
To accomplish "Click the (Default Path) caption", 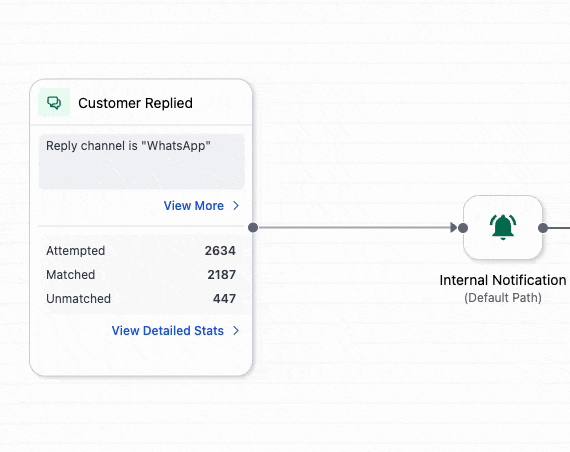I will 503,298.
